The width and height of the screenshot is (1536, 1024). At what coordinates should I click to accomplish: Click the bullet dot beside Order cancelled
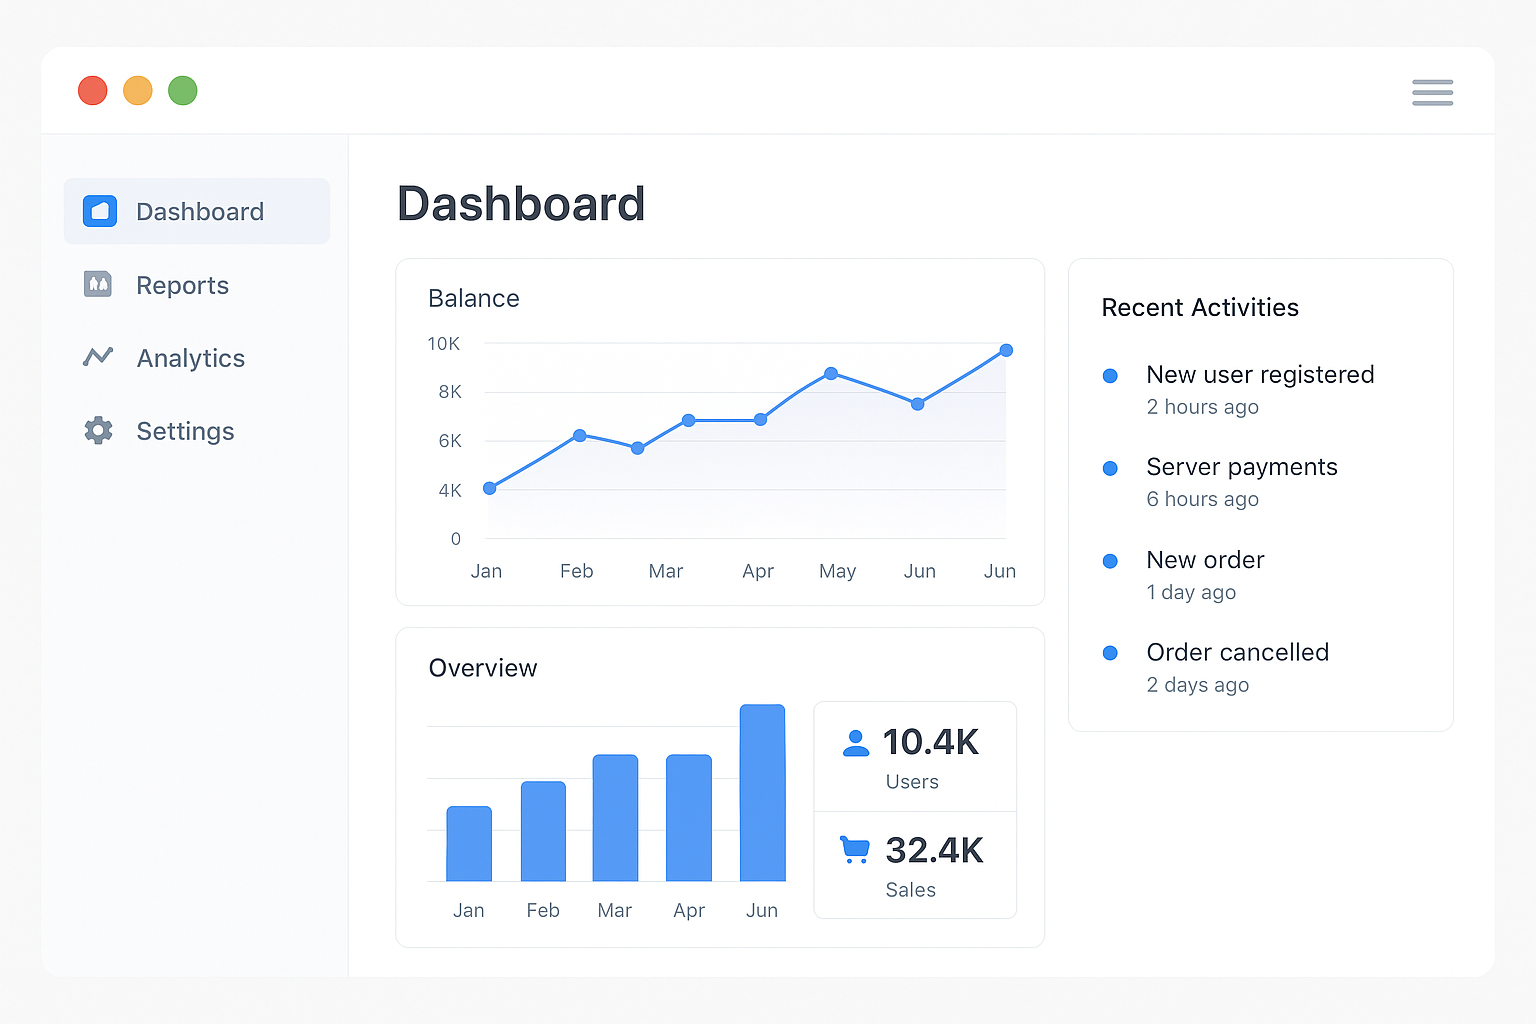pyautogui.click(x=1110, y=653)
